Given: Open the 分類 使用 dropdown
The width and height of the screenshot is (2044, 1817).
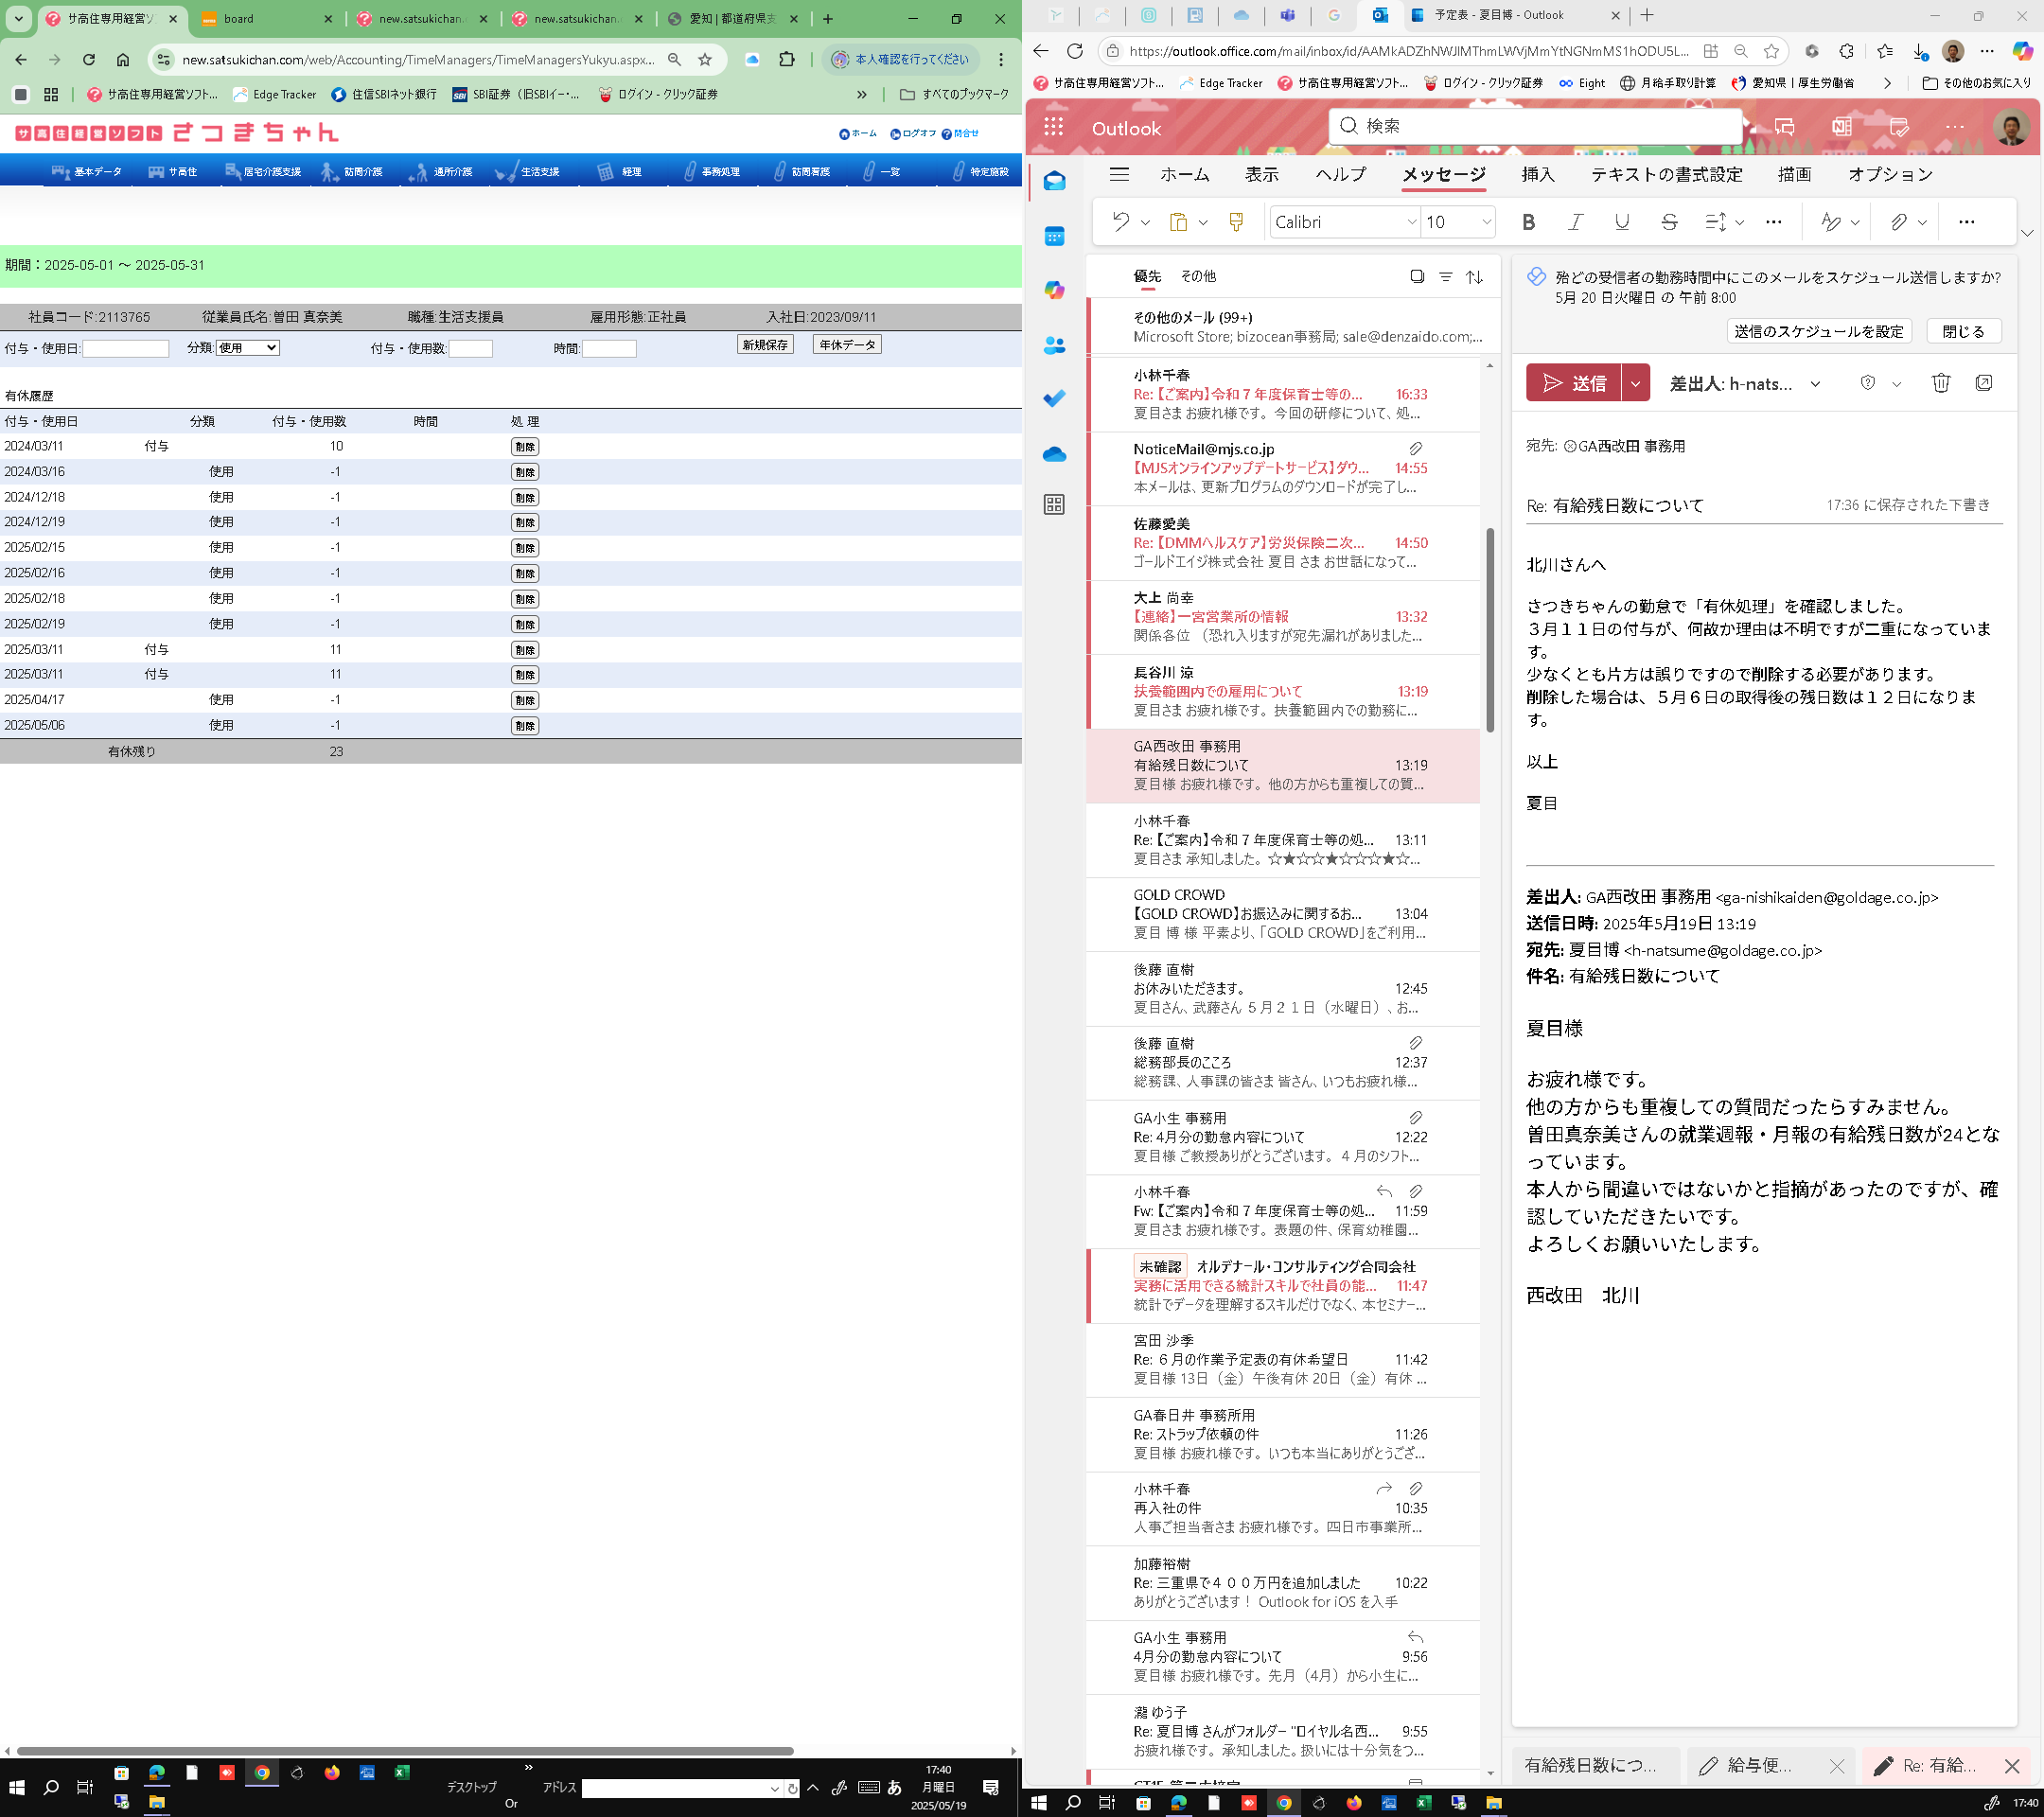Looking at the screenshot, I should pyautogui.click(x=248, y=348).
